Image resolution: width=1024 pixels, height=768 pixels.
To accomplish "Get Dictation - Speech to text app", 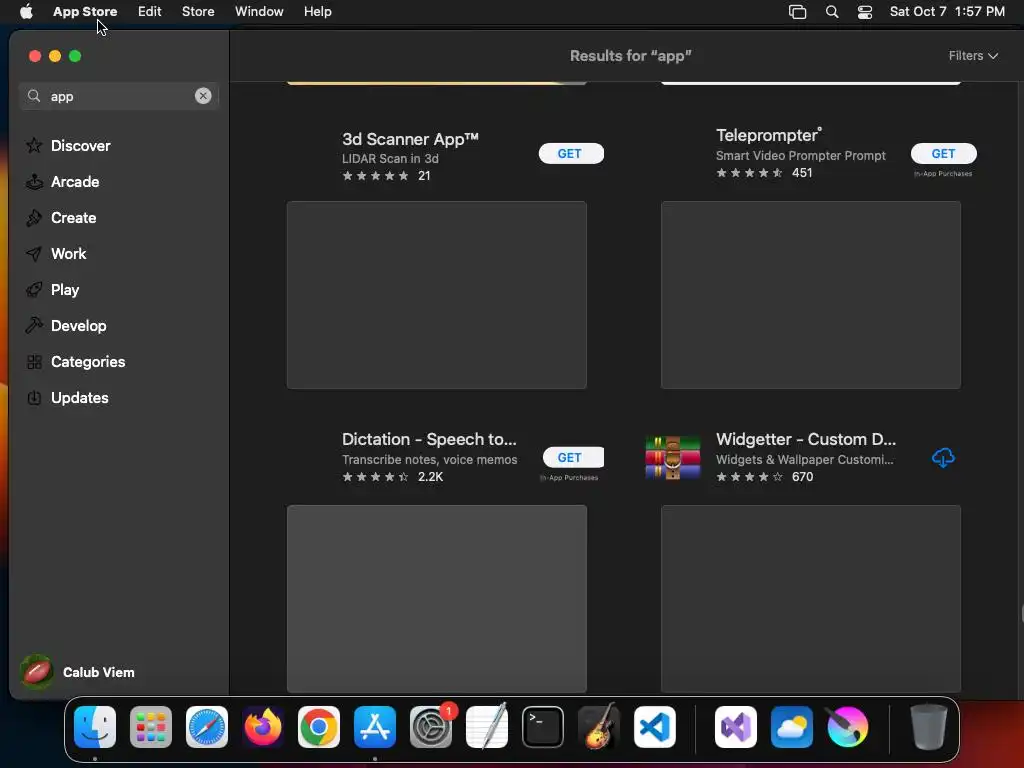I will (573, 457).
